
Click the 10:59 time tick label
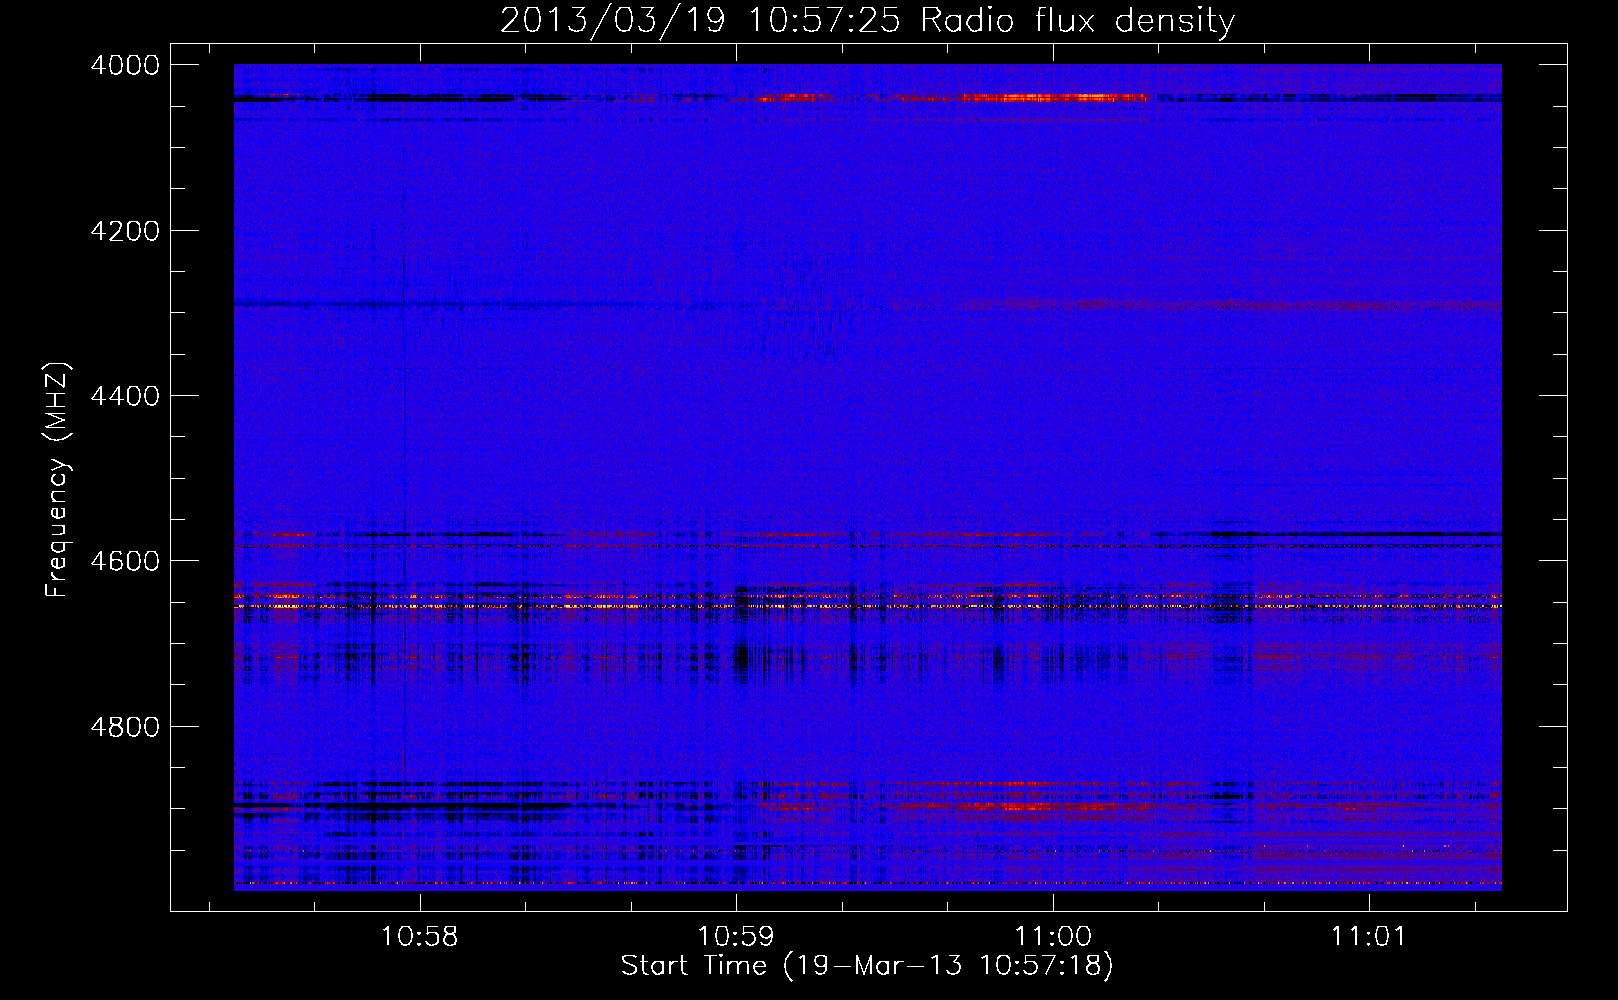736,937
